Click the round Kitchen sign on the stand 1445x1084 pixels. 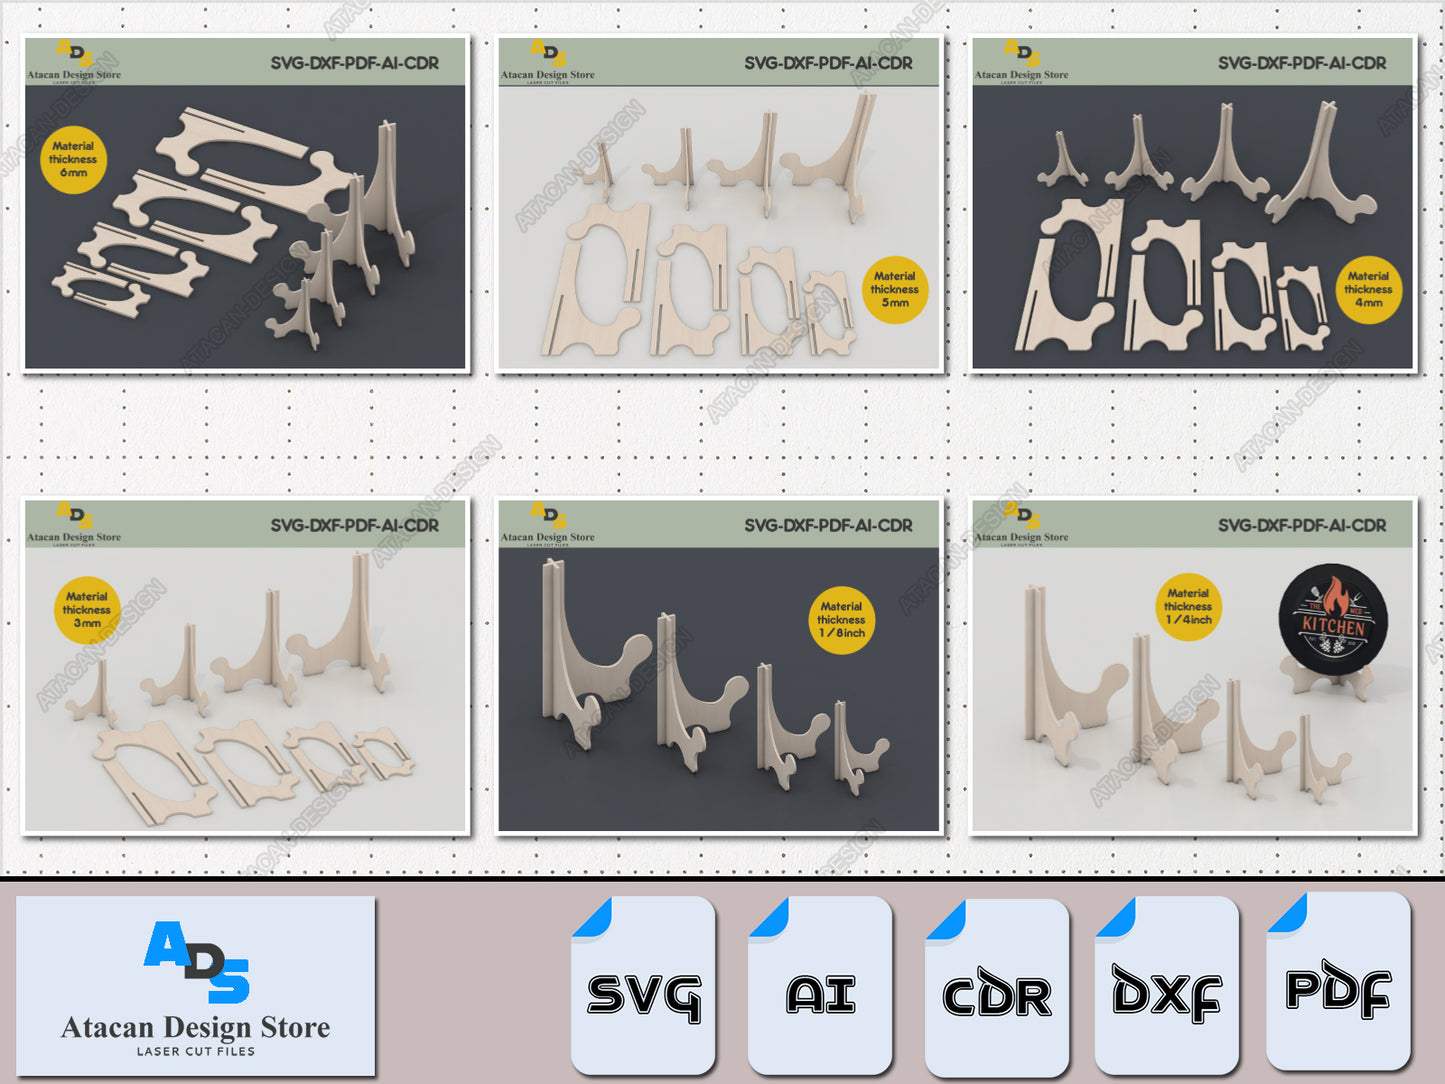click(1333, 620)
